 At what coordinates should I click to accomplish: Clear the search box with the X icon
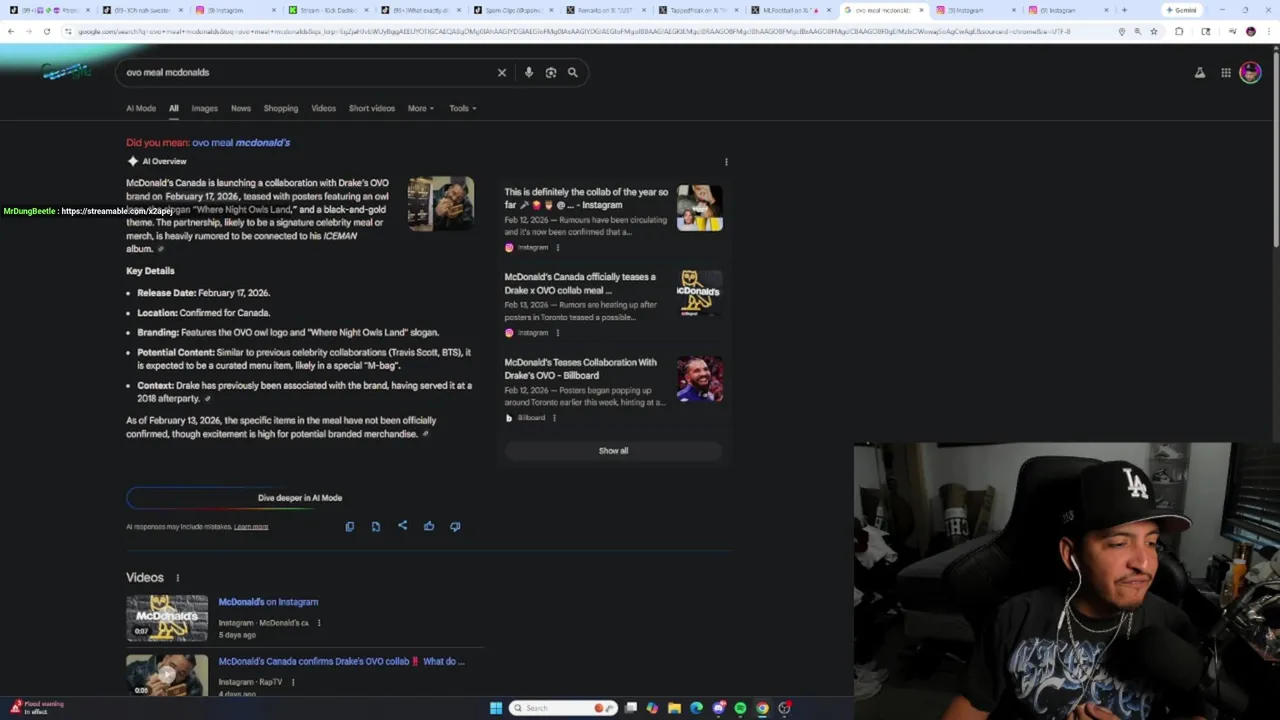[x=502, y=72]
